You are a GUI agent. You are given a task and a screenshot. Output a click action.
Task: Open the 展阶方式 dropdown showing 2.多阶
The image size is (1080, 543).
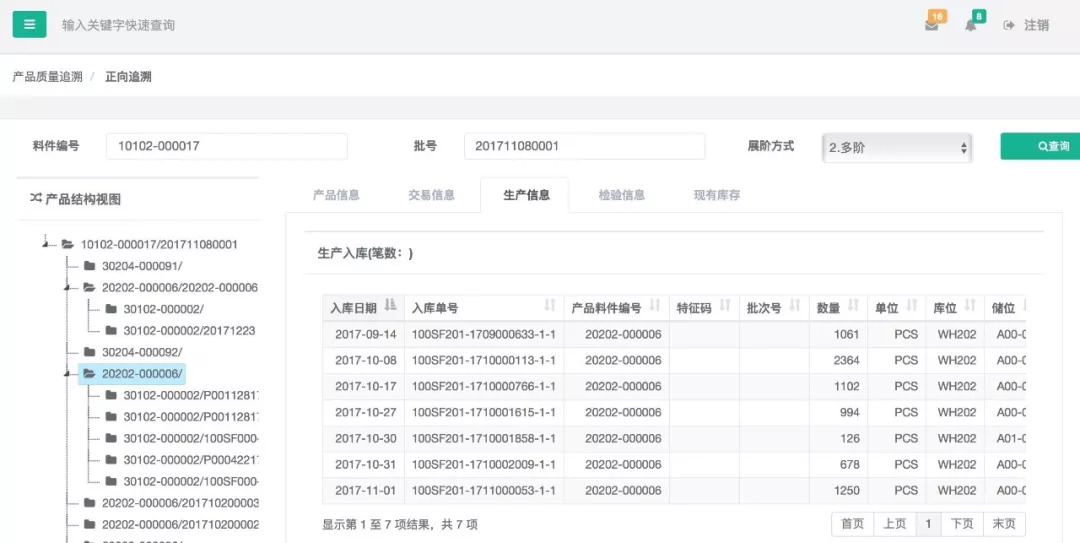click(x=897, y=147)
